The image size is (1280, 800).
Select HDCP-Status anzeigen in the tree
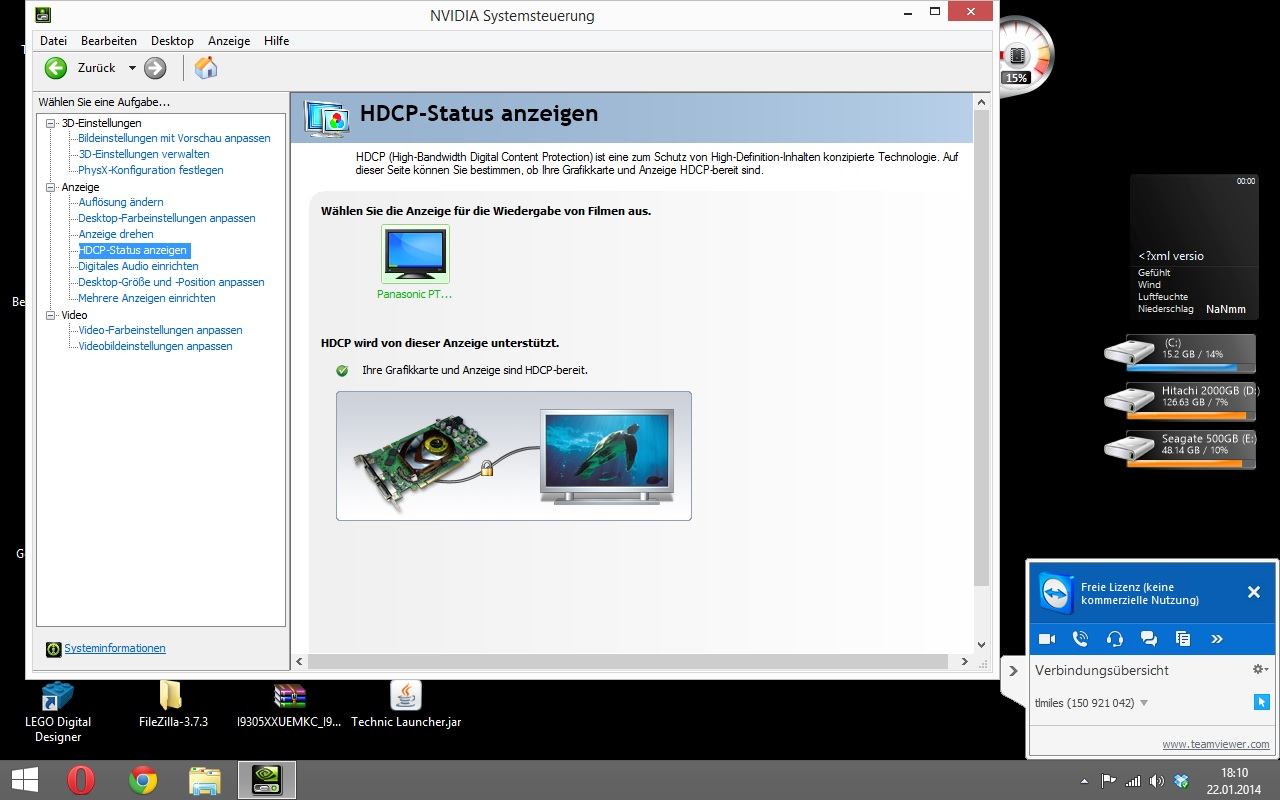[x=133, y=250]
